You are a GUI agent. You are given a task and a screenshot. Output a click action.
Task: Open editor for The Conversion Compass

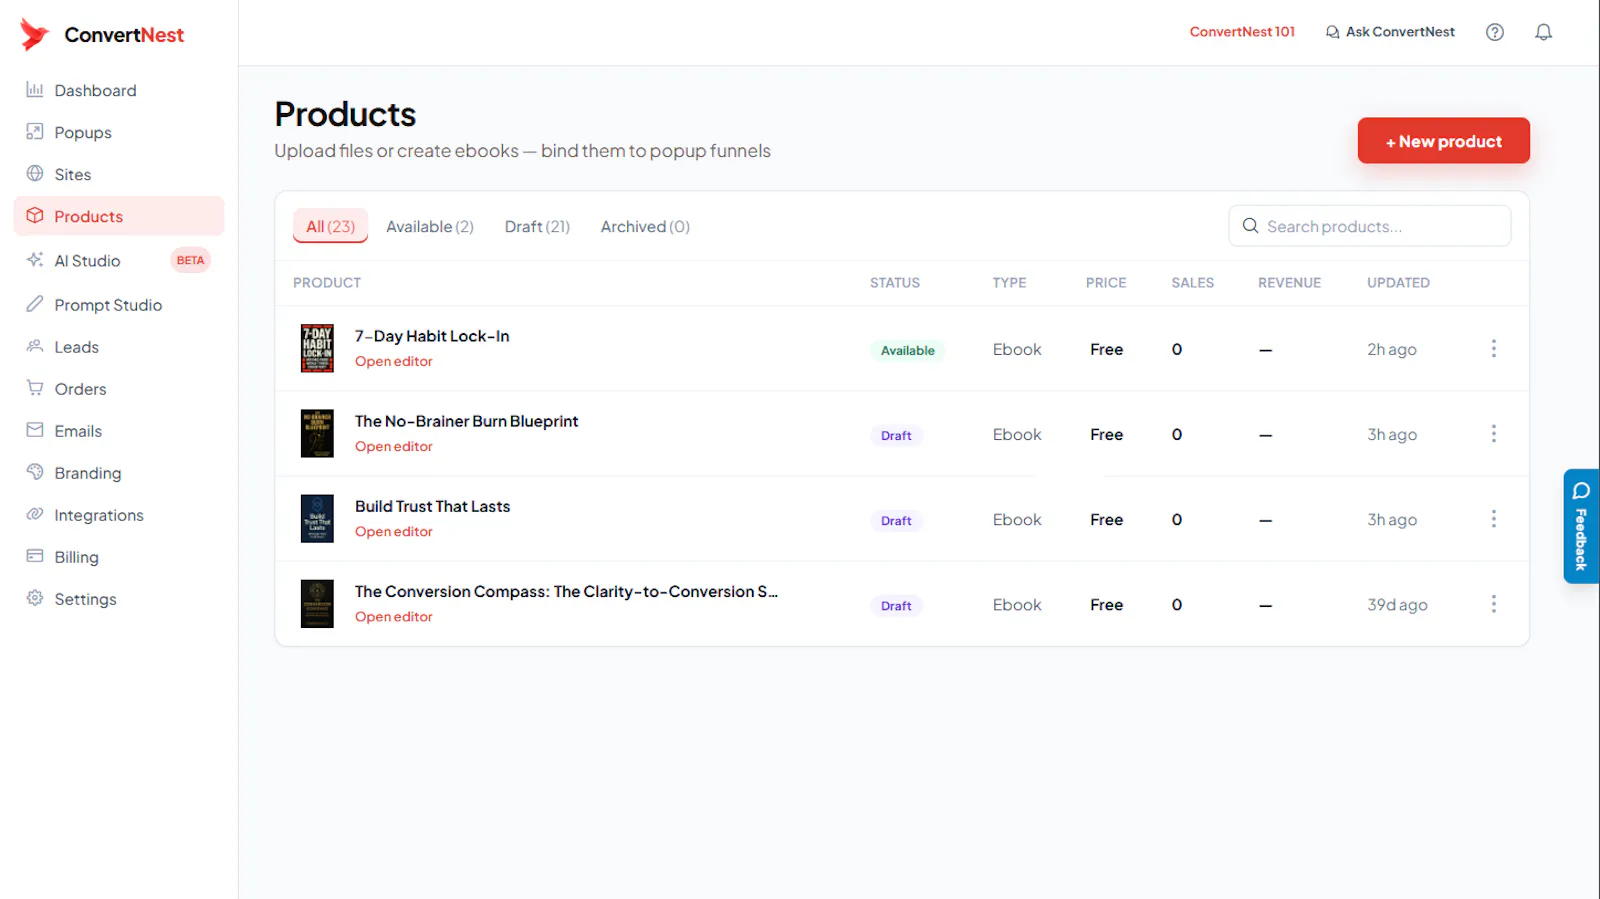coord(394,617)
